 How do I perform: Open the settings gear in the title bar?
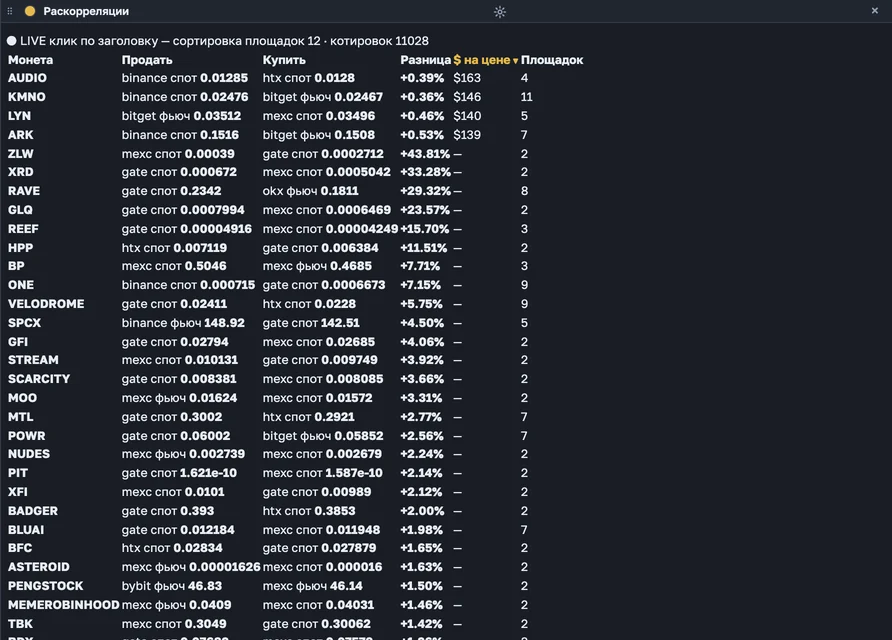coord(499,11)
